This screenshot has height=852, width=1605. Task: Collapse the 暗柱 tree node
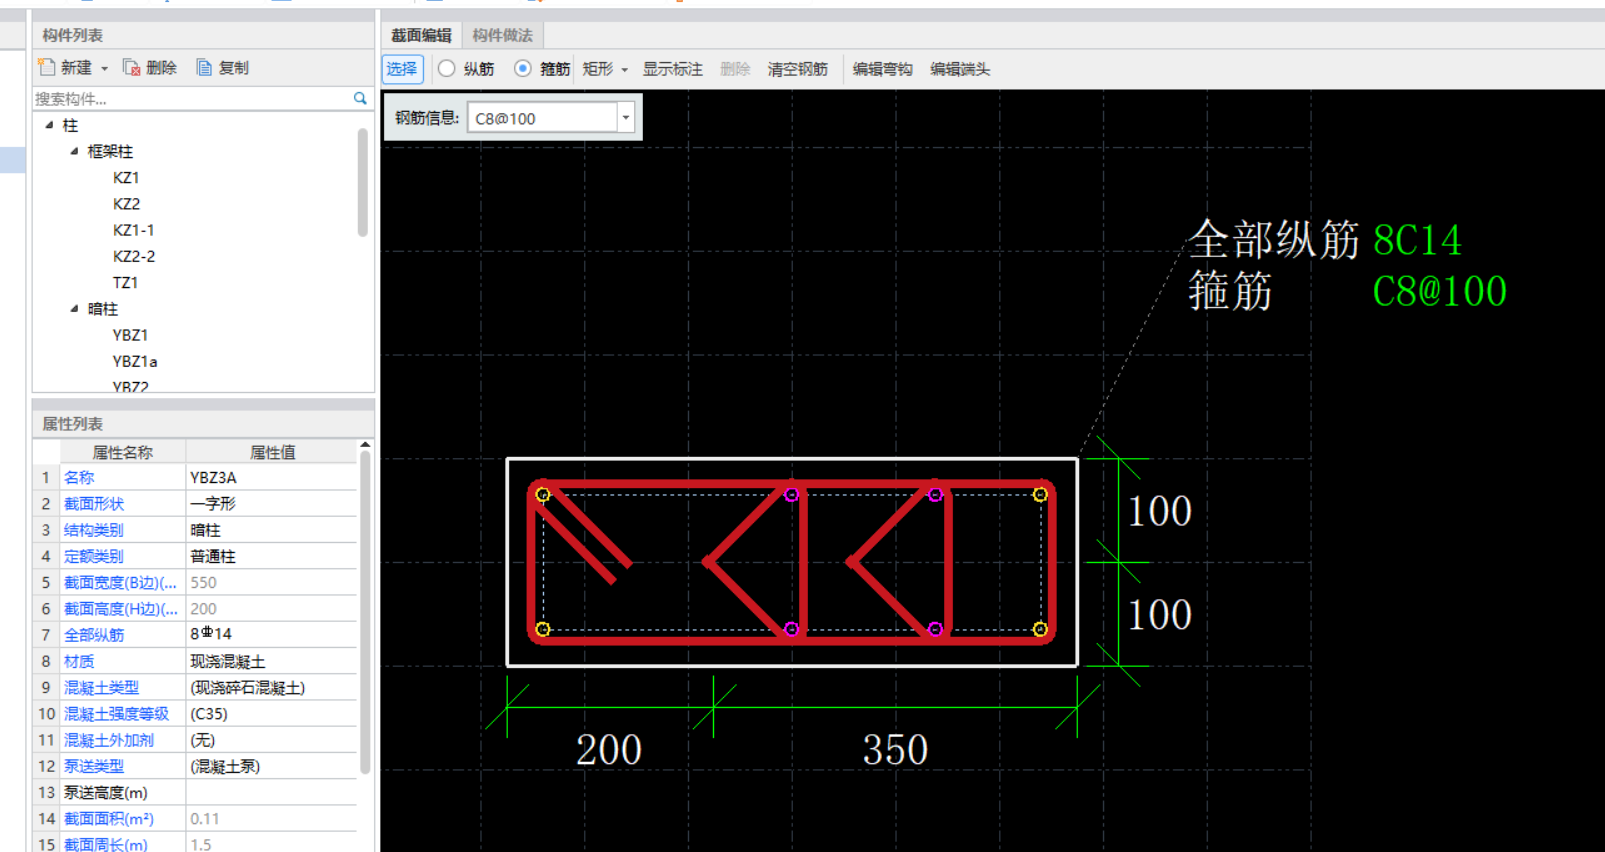point(74,309)
